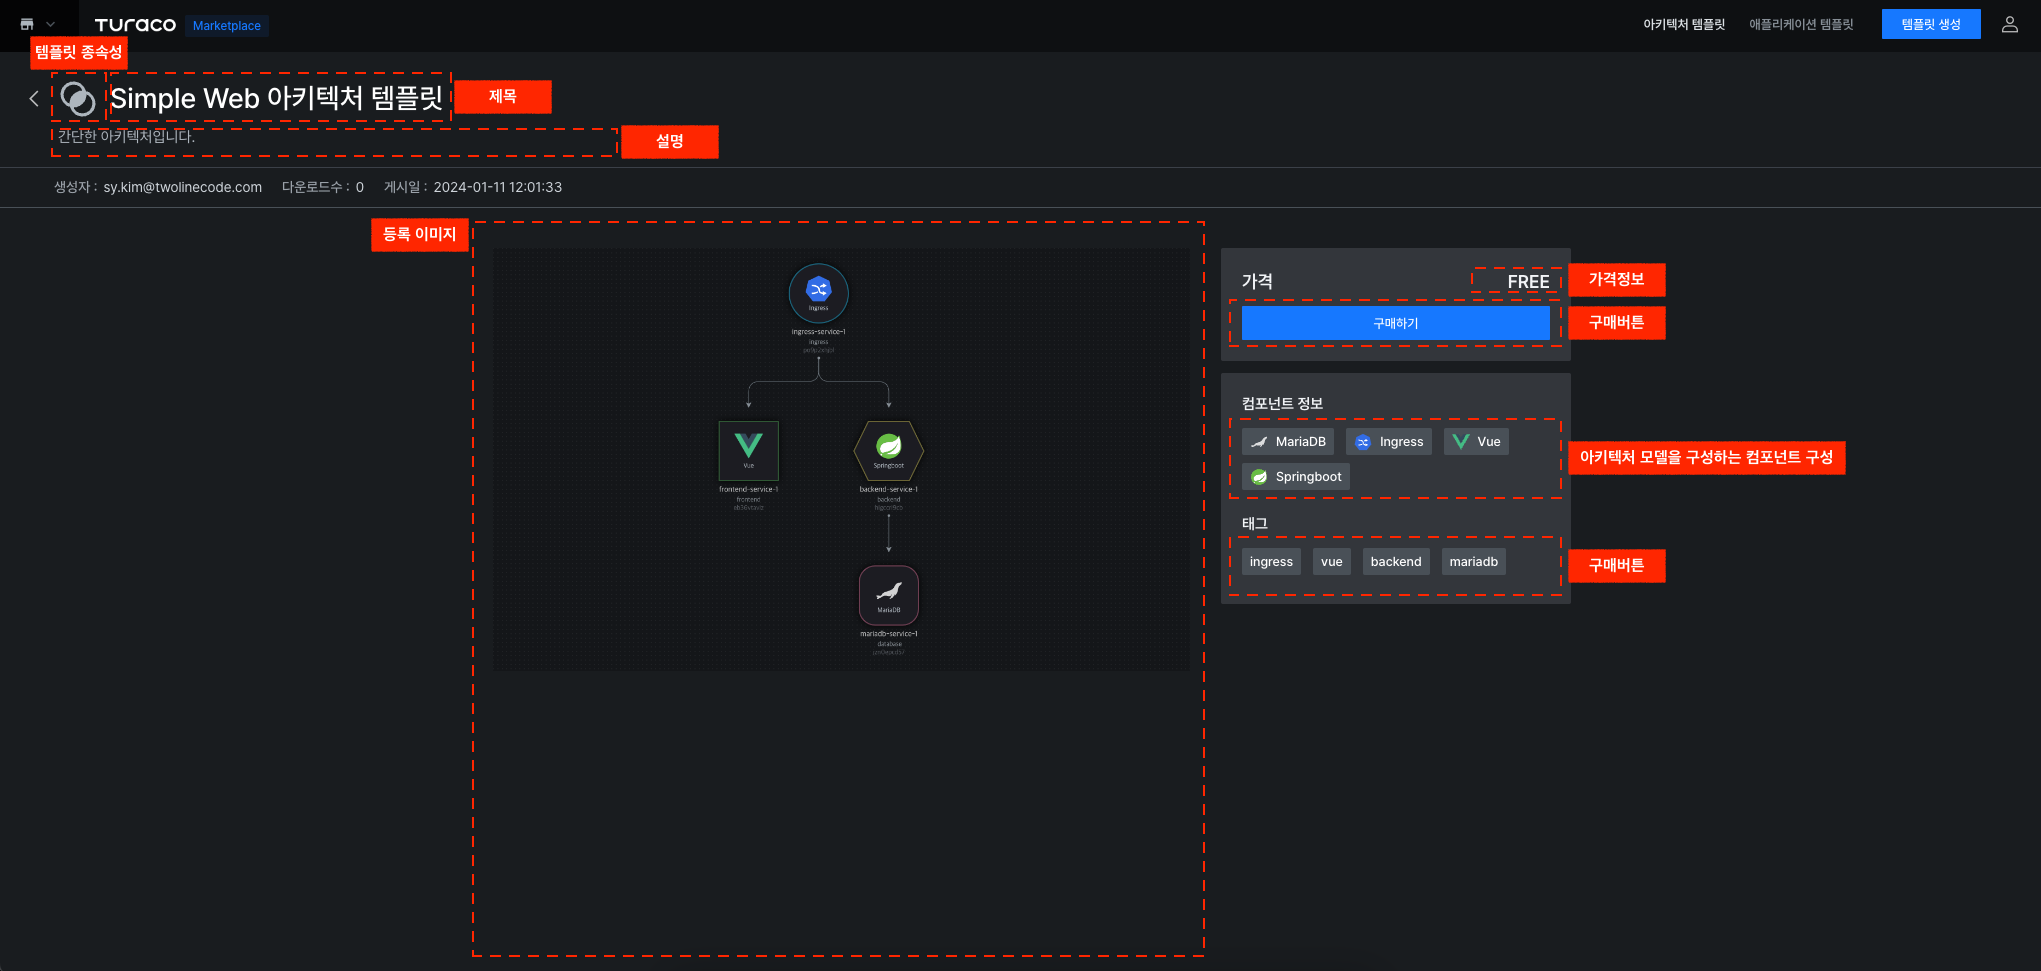Click the mariadb-service-1 node label
The width and height of the screenshot is (2041, 971).
[889, 634]
